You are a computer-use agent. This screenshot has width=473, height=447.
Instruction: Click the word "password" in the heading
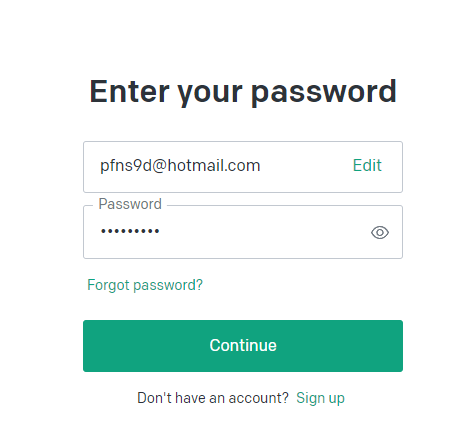pyautogui.click(x=324, y=93)
